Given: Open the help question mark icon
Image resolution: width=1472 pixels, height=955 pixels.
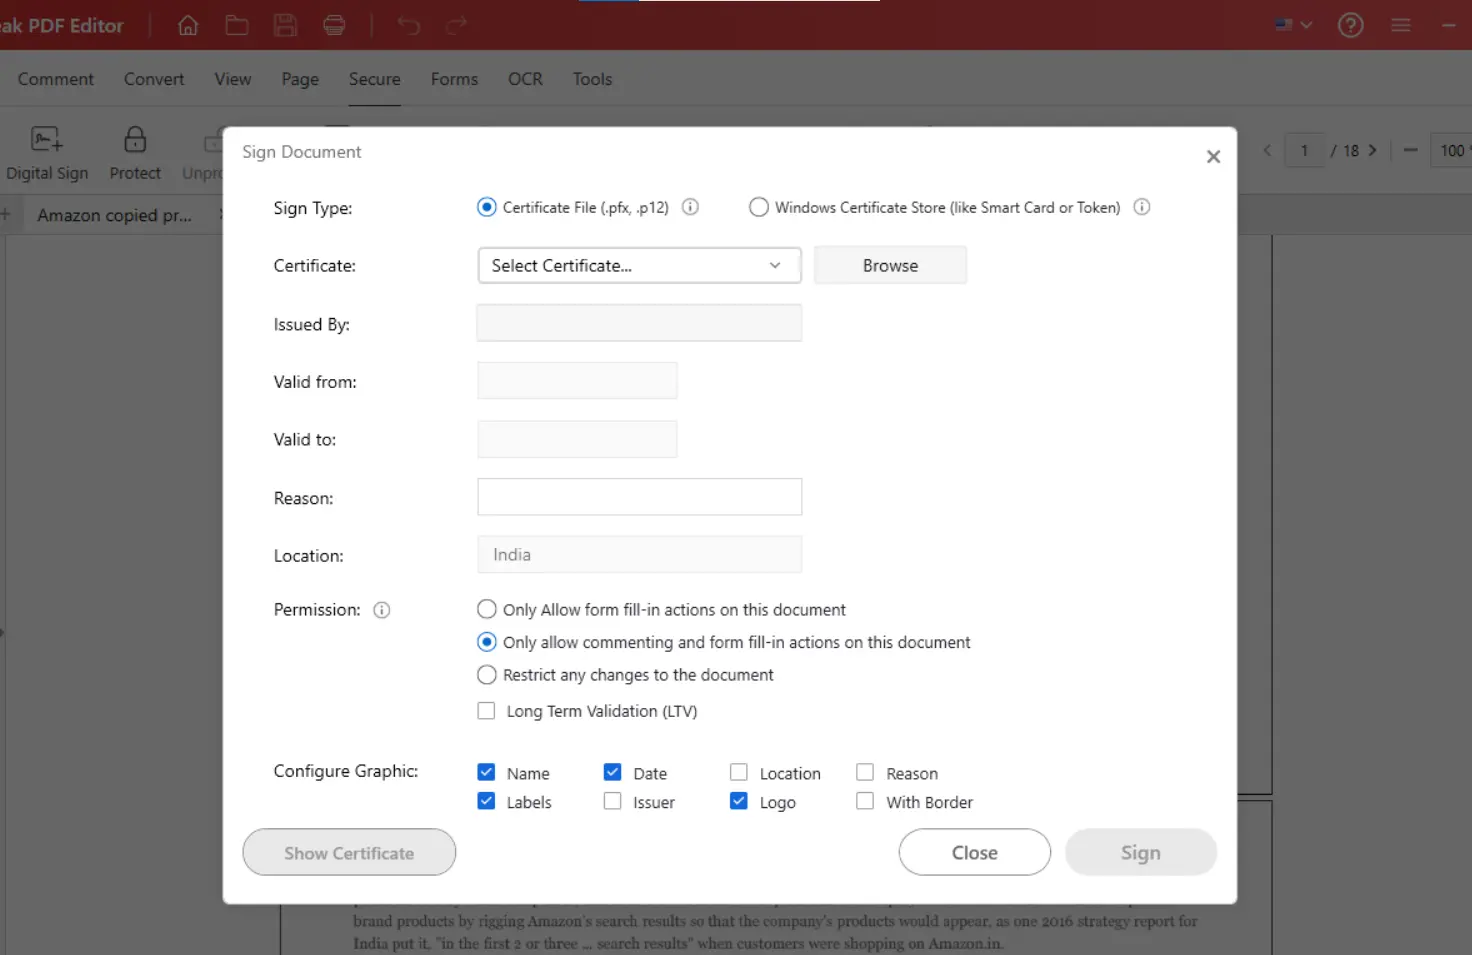Looking at the screenshot, I should click(x=1351, y=25).
